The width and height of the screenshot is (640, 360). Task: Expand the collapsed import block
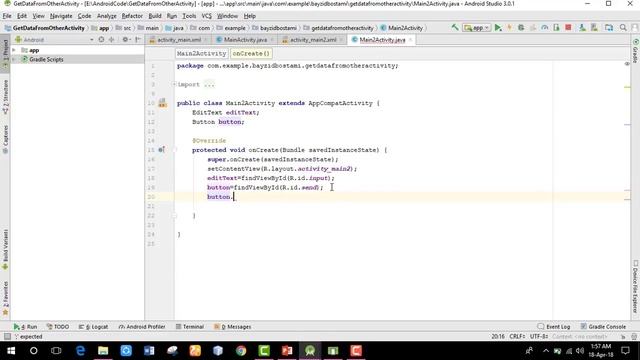pos(174,84)
